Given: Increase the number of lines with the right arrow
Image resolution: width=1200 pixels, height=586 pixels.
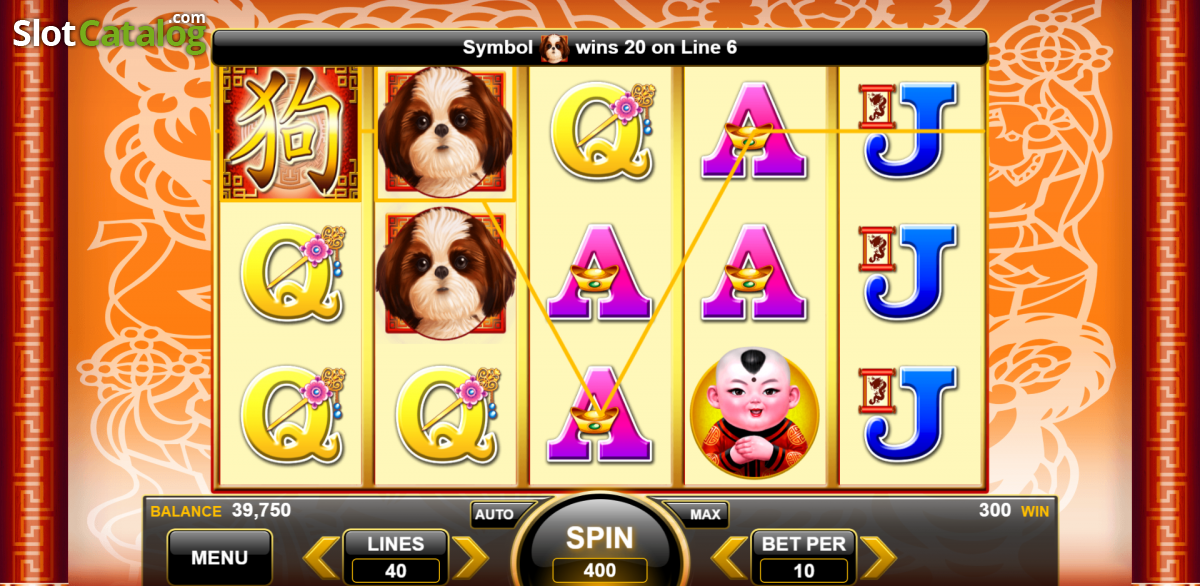Looking at the screenshot, I should point(470,557).
